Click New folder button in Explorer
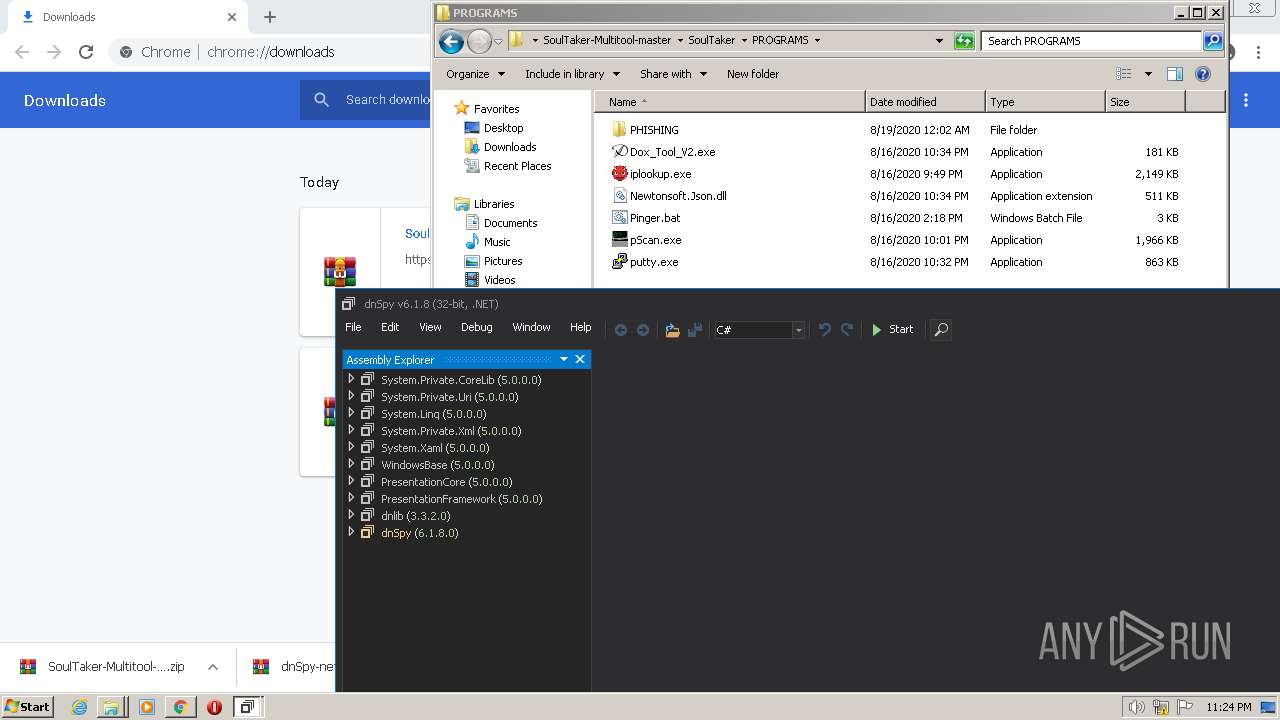 click(x=753, y=74)
